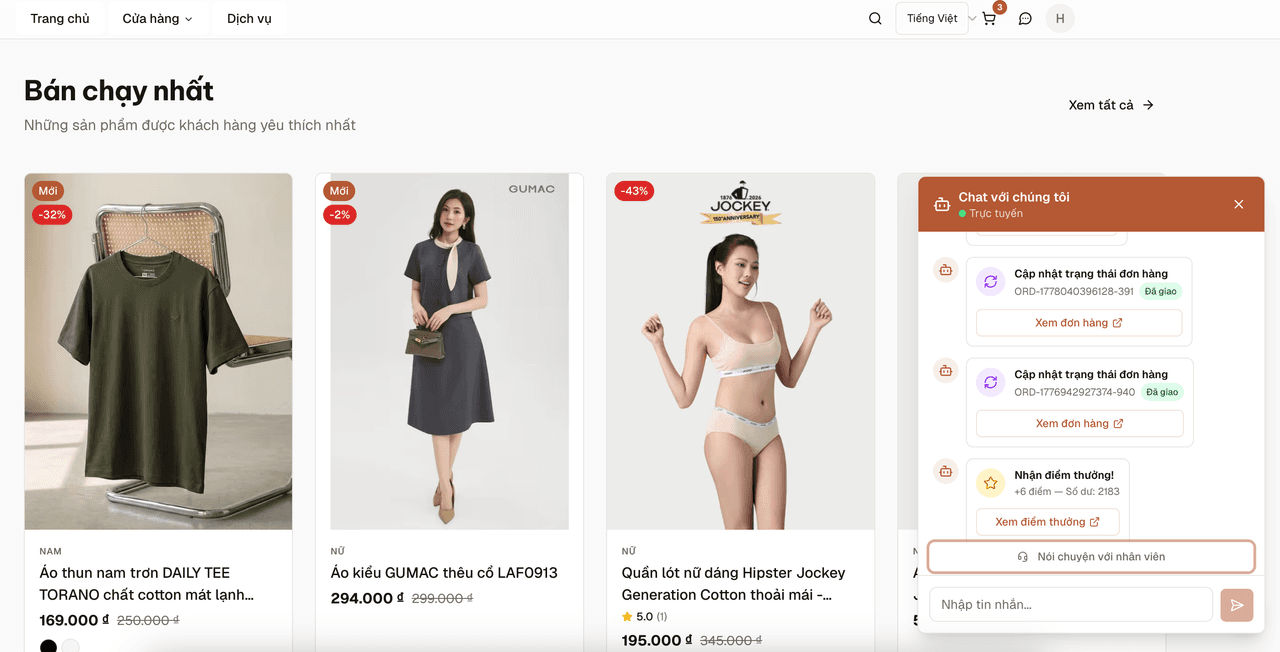Open Áo kiểu GUMAC thêu cổ LAF0913 title
This screenshot has width=1280, height=652.
click(444, 573)
